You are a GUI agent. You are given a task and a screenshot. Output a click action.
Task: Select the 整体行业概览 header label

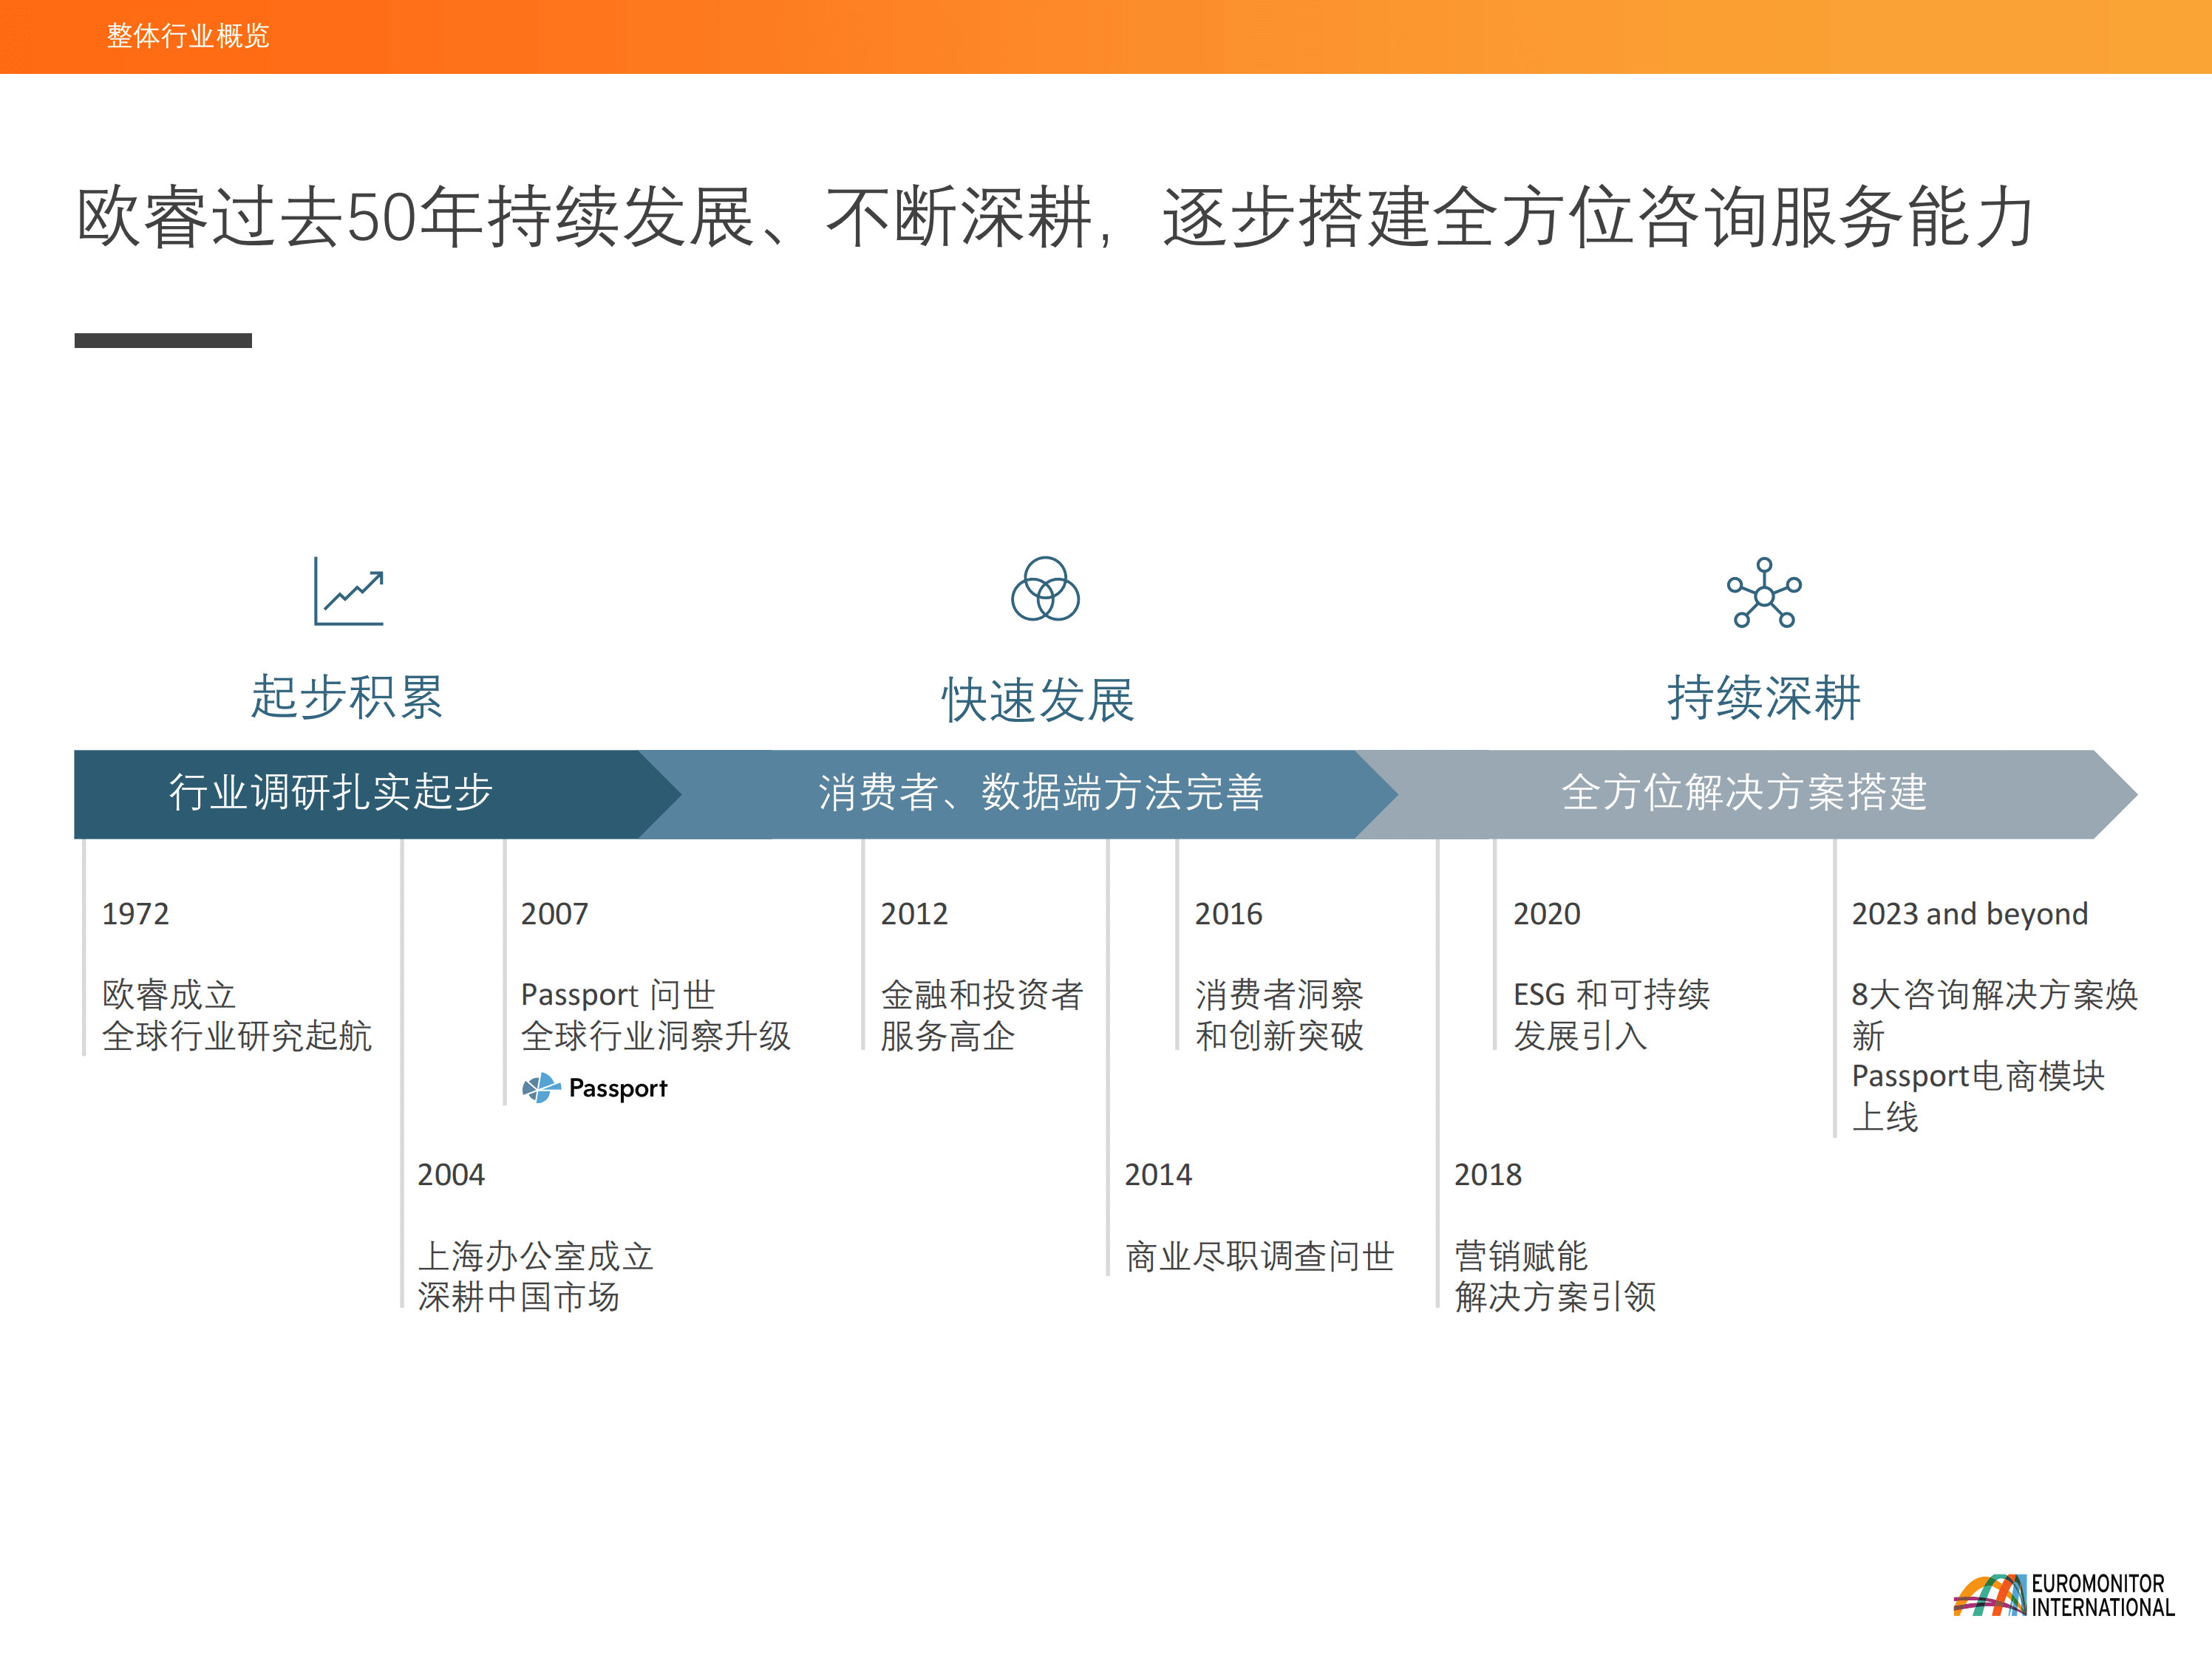pyautogui.click(x=186, y=38)
